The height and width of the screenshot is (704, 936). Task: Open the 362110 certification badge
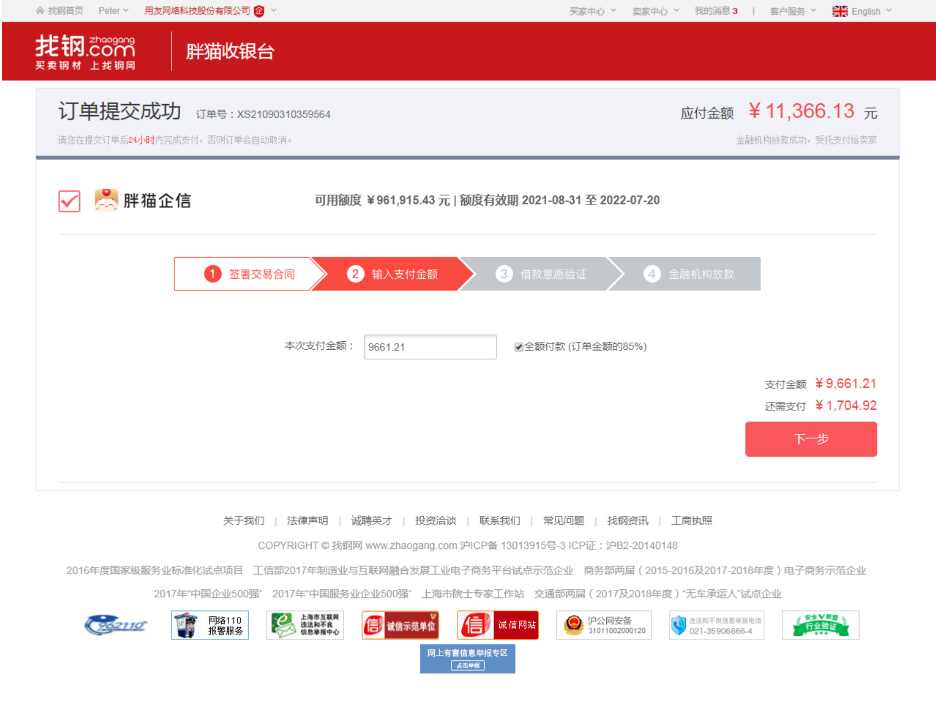116,625
